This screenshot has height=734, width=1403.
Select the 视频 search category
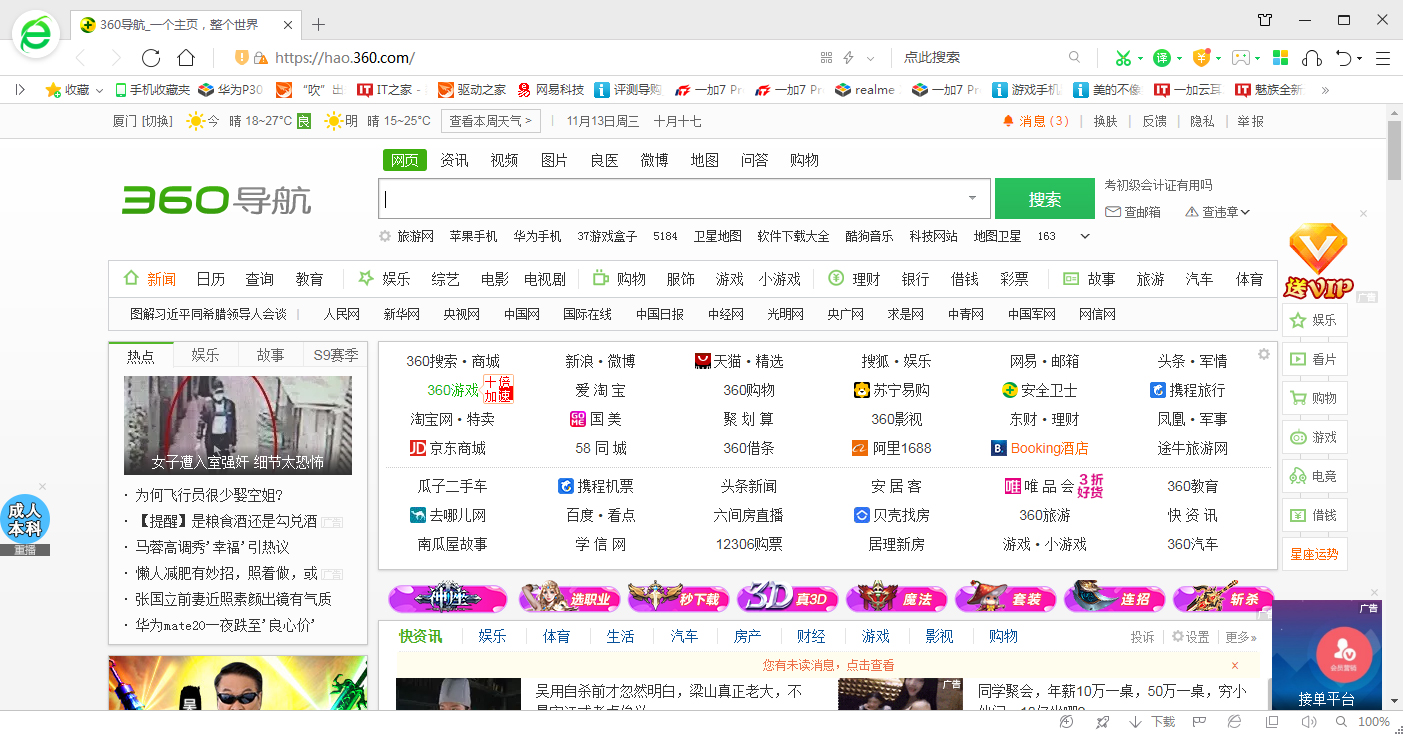click(504, 160)
